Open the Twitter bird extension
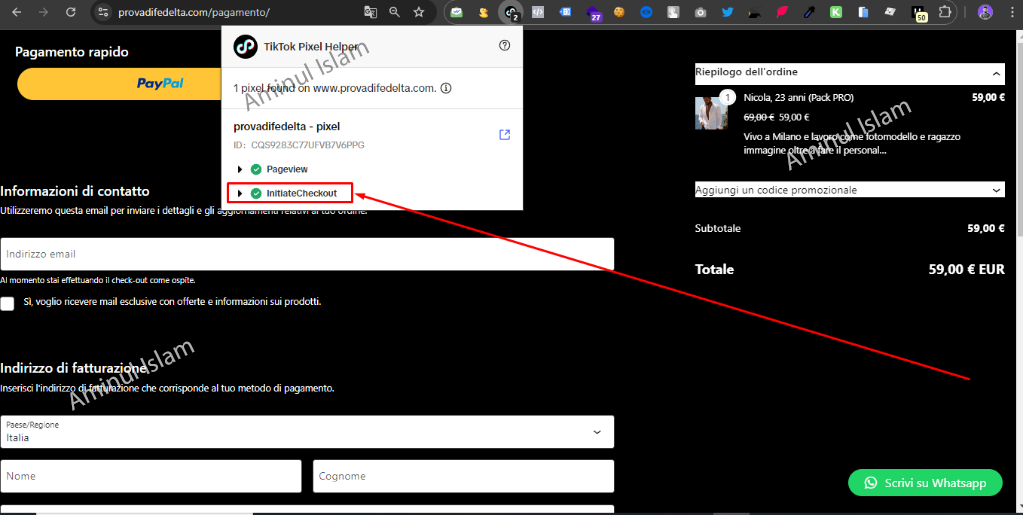 (728, 12)
